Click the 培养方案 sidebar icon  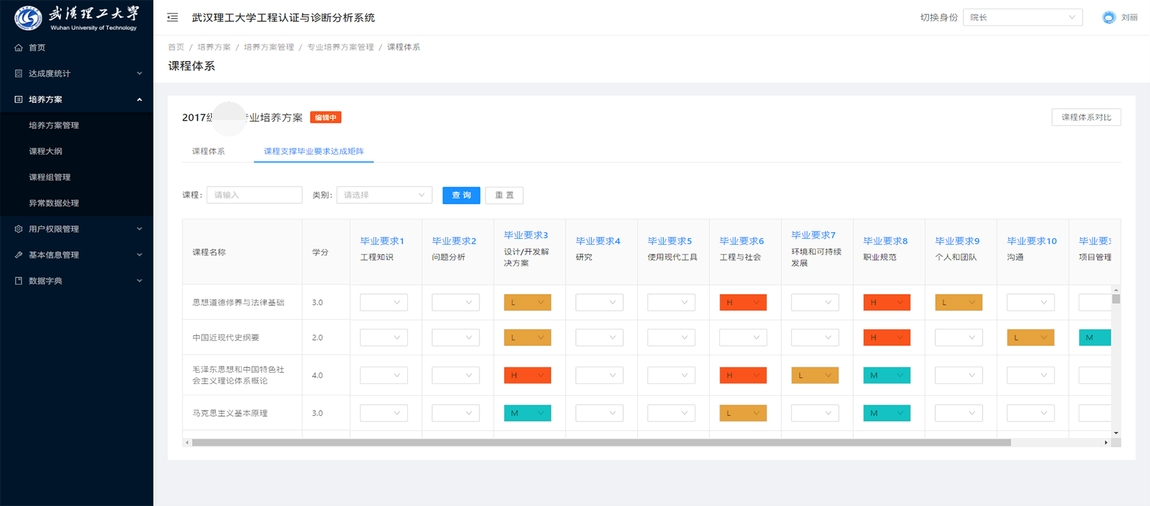[18, 99]
